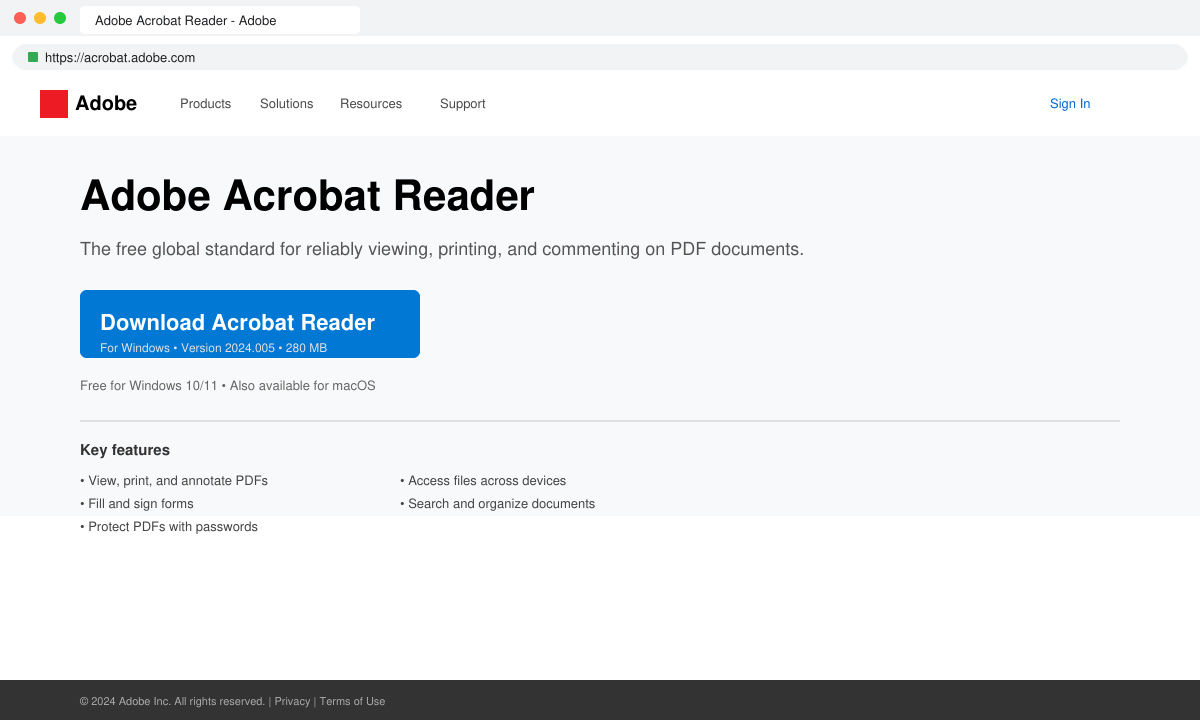
Task: Click the Sign In link
Action: coord(1070,104)
